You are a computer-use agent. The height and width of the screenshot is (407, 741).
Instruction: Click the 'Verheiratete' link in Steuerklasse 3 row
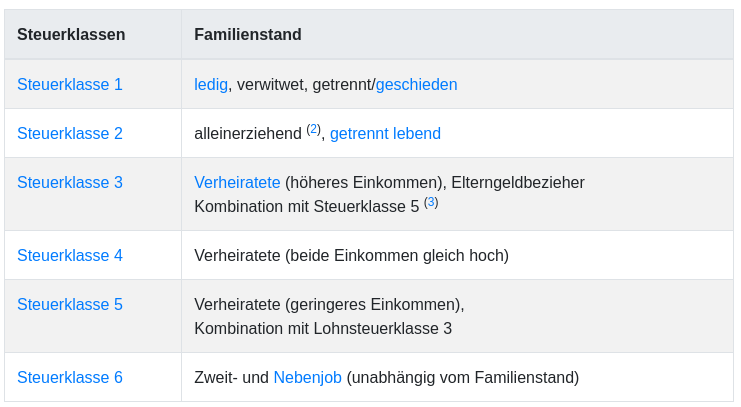pos(237,182)
